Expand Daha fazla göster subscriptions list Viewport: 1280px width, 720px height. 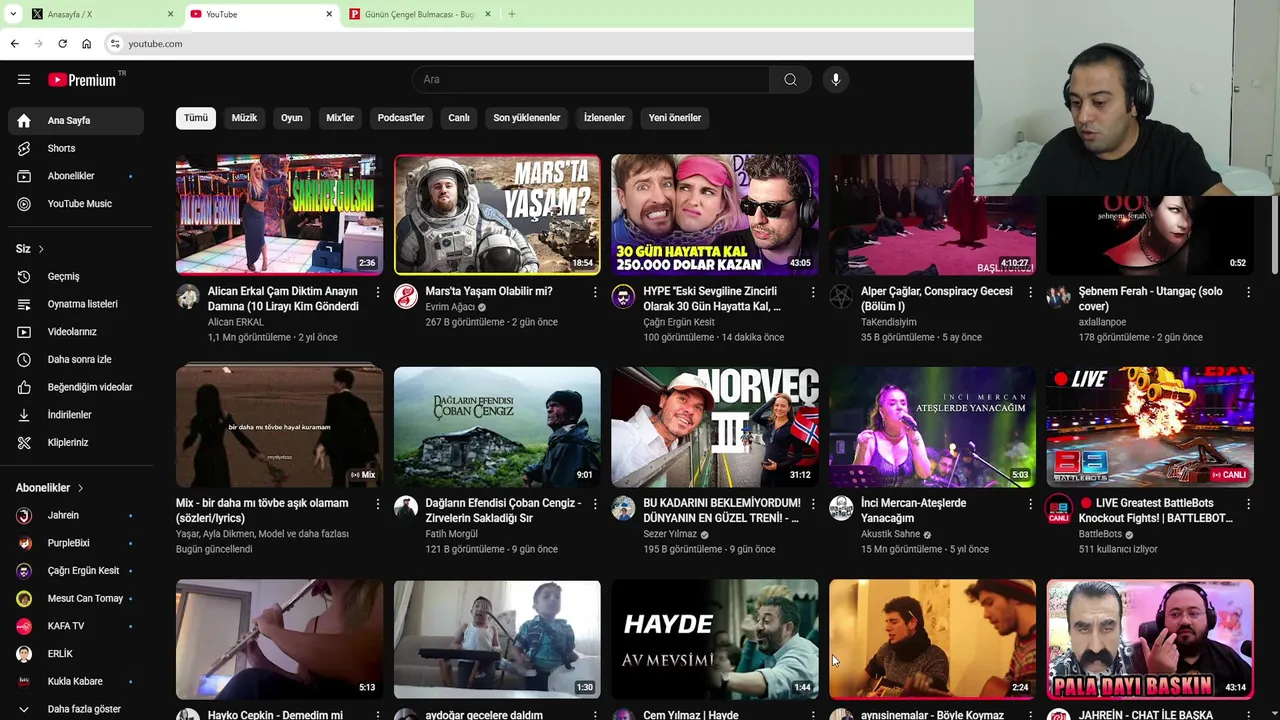click(x=76, y=709)
